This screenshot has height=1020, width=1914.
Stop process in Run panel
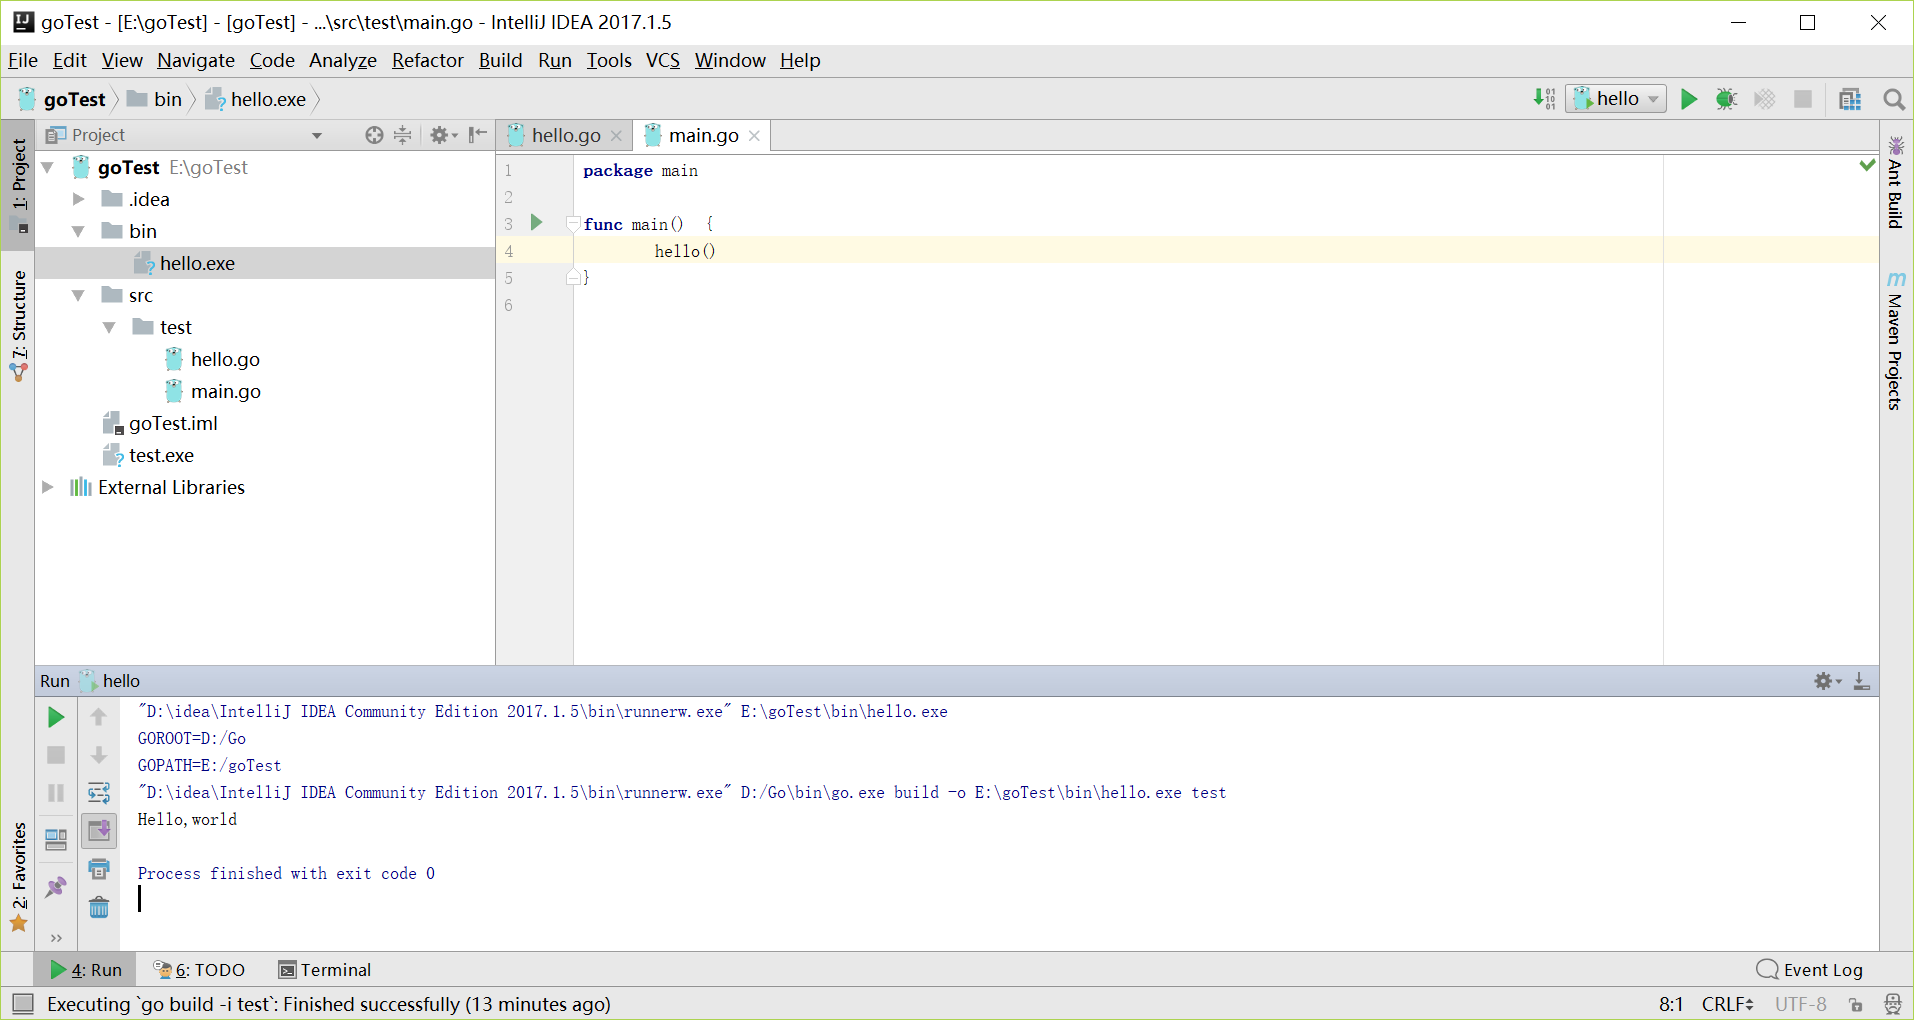(56, 755)
